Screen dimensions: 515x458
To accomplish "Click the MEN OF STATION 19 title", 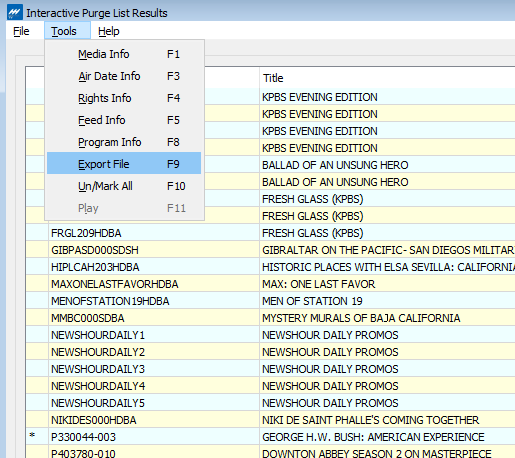I will tap(312, 301).
